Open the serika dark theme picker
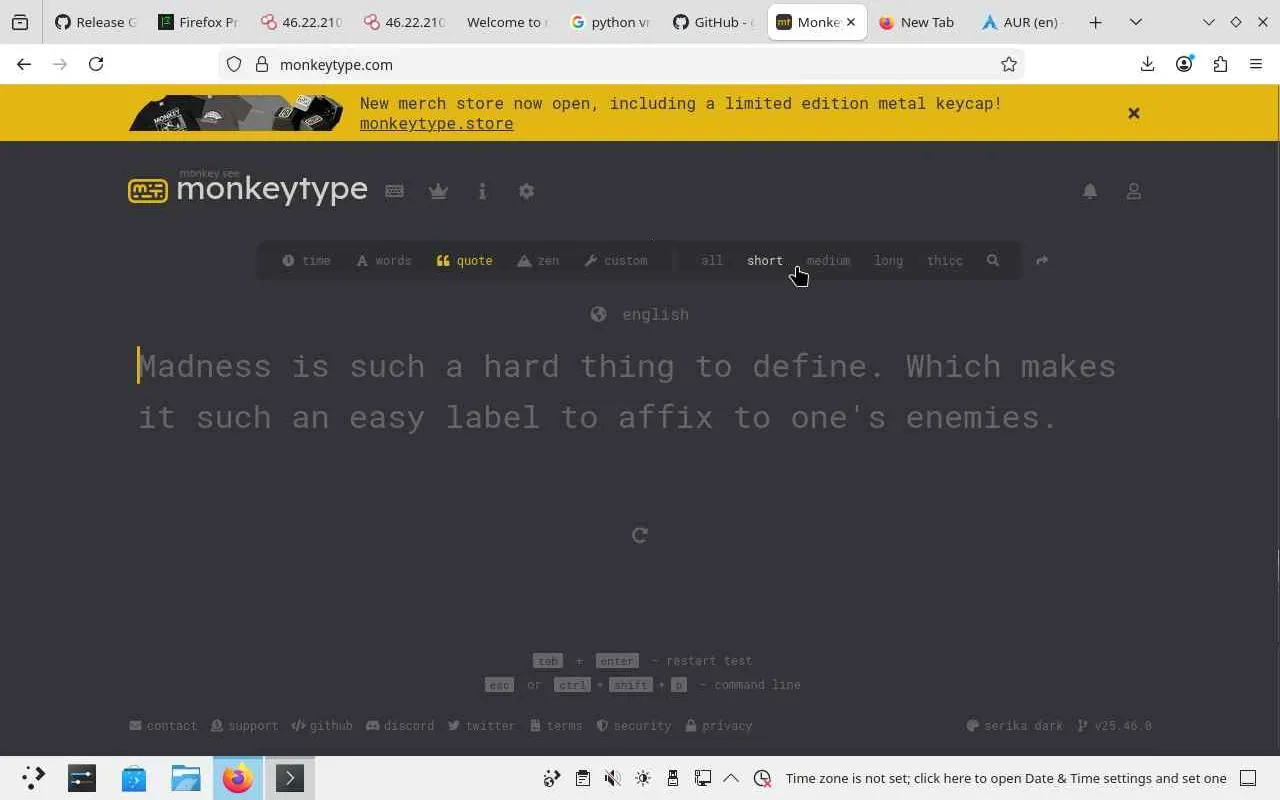Image resolution: width=1280 pixels, height=800 pixels. pos(1014,726)
